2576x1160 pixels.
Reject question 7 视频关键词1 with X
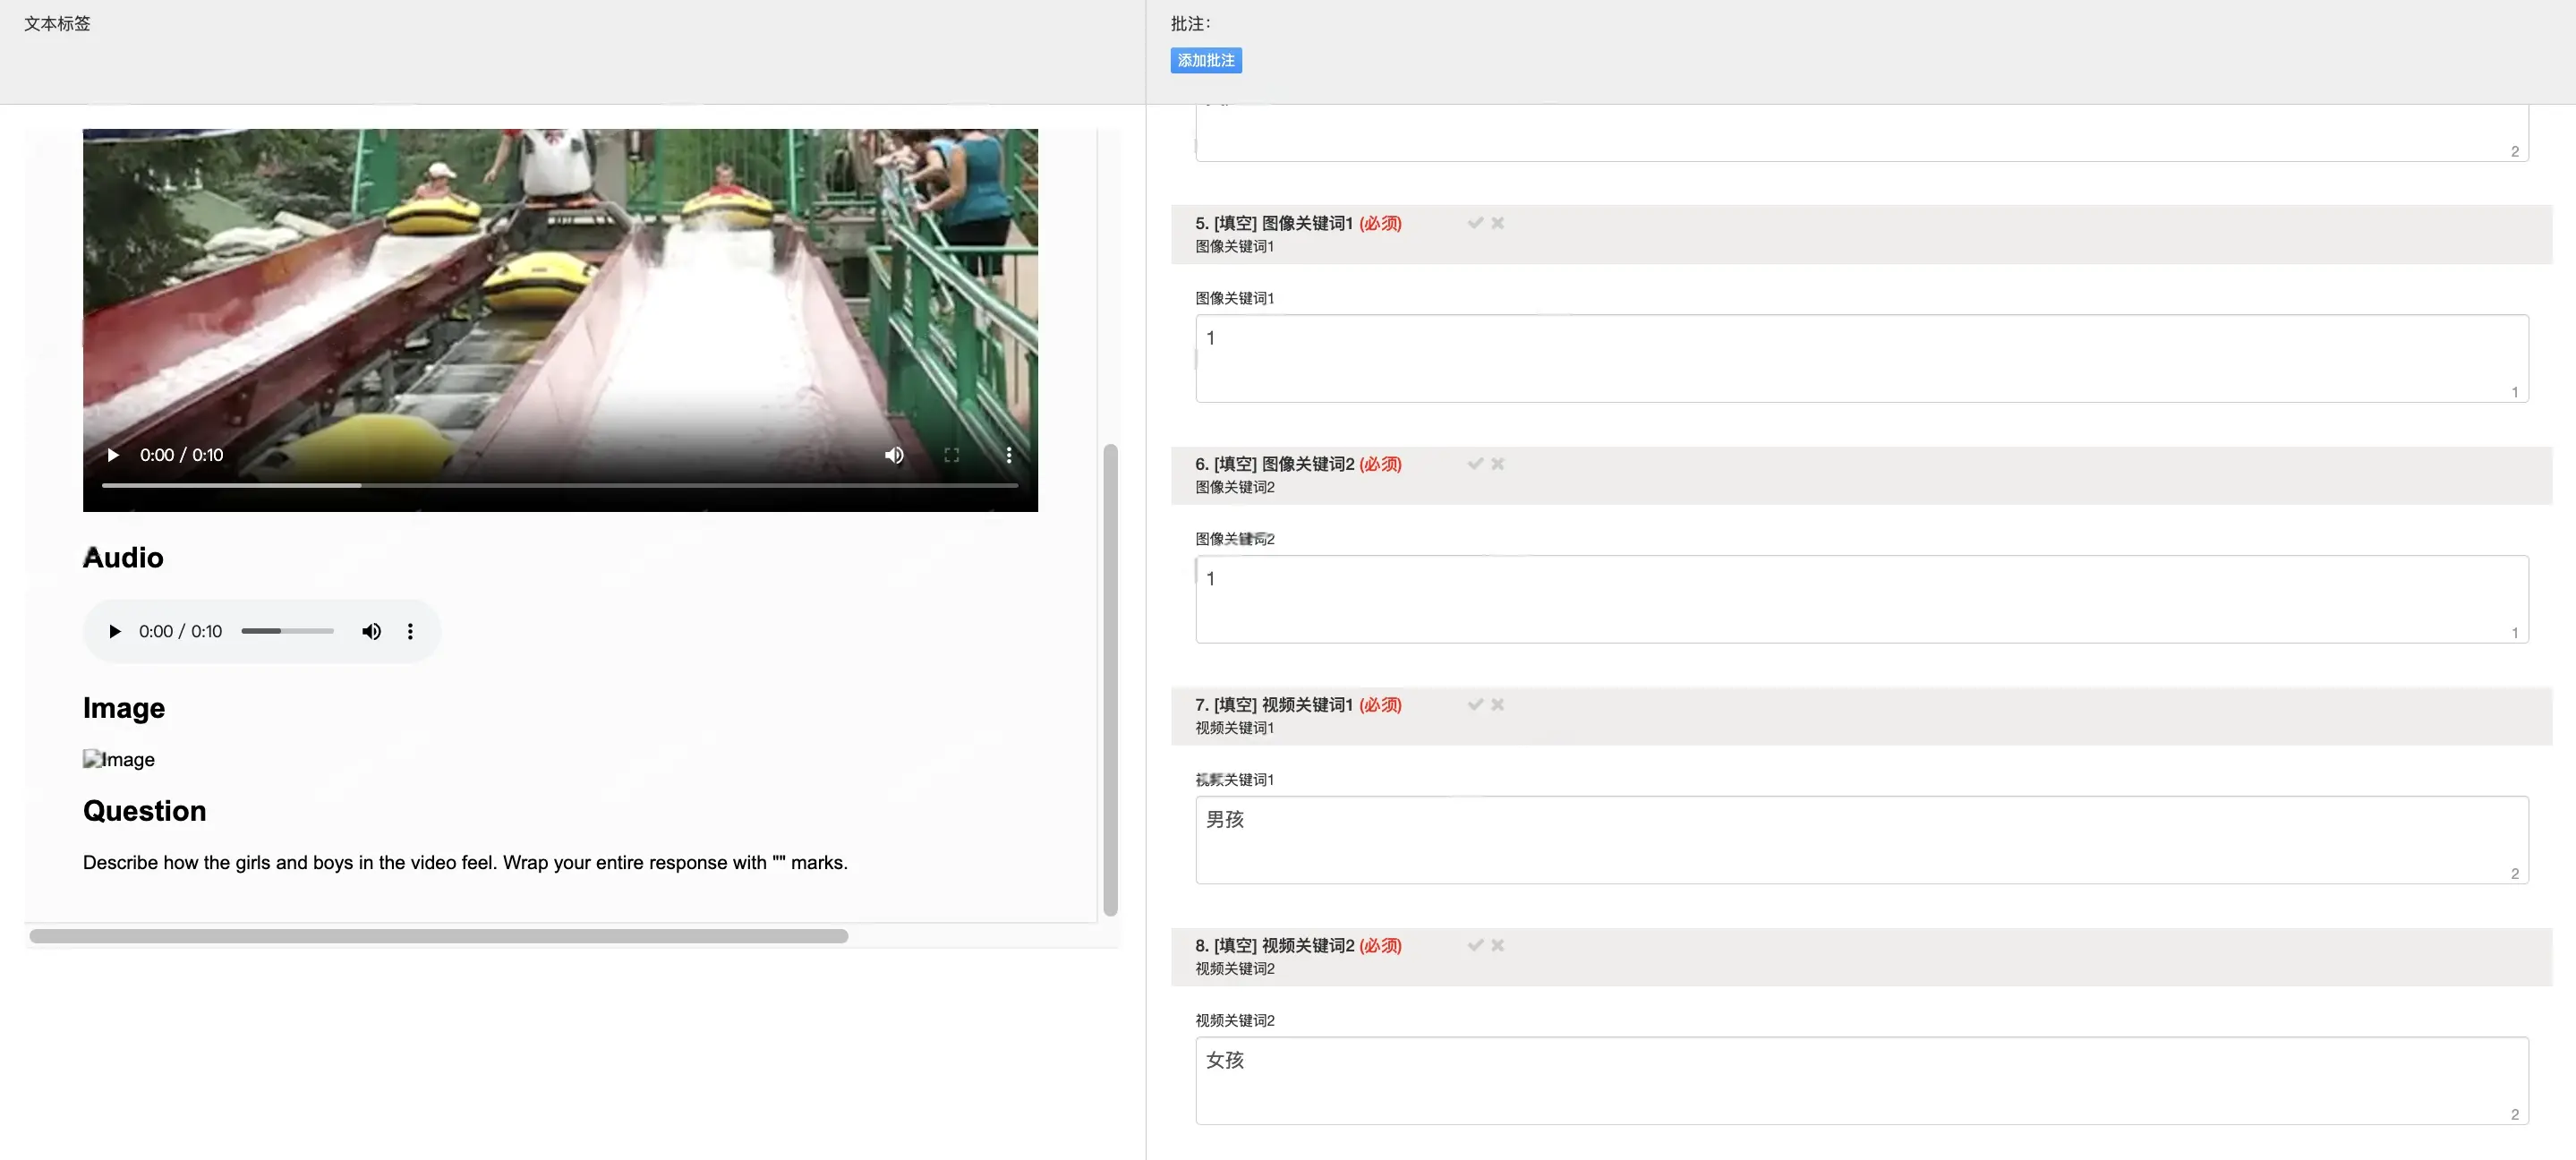point(1497,705)
